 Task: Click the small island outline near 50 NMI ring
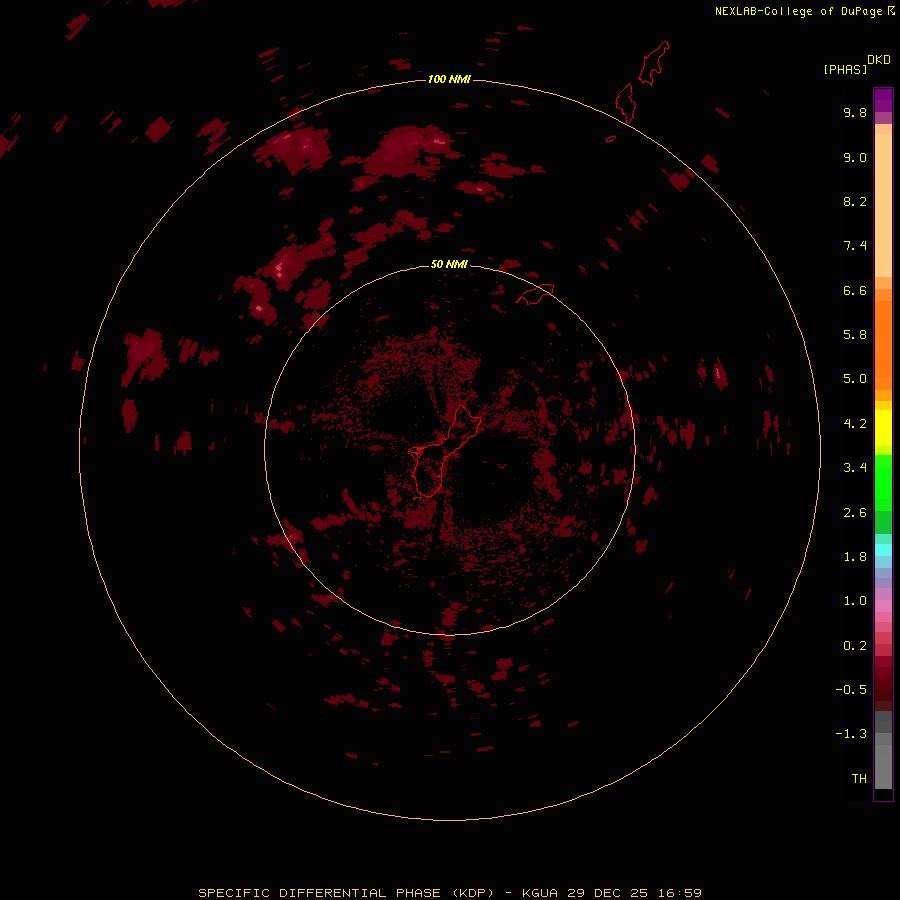pos(535,294)
